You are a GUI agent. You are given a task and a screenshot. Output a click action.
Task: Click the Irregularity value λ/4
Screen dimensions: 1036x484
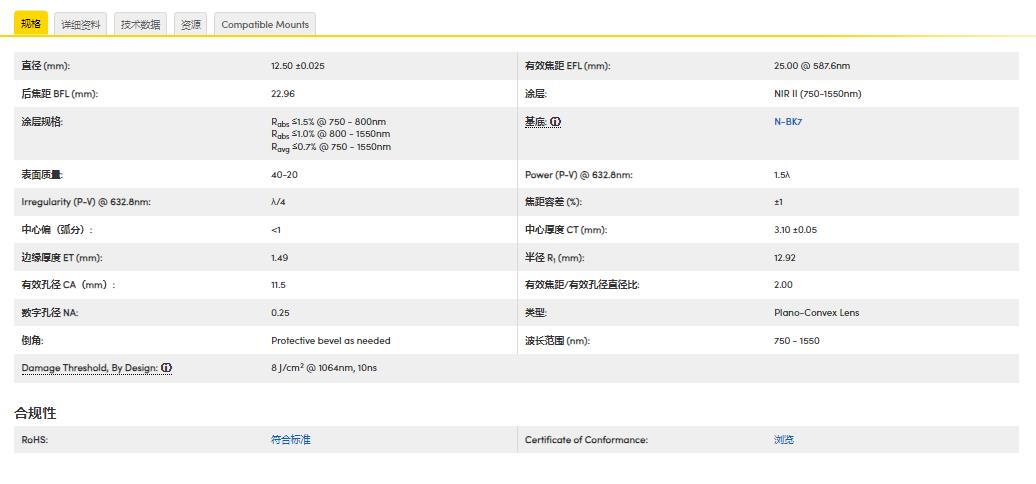(278, 202)
